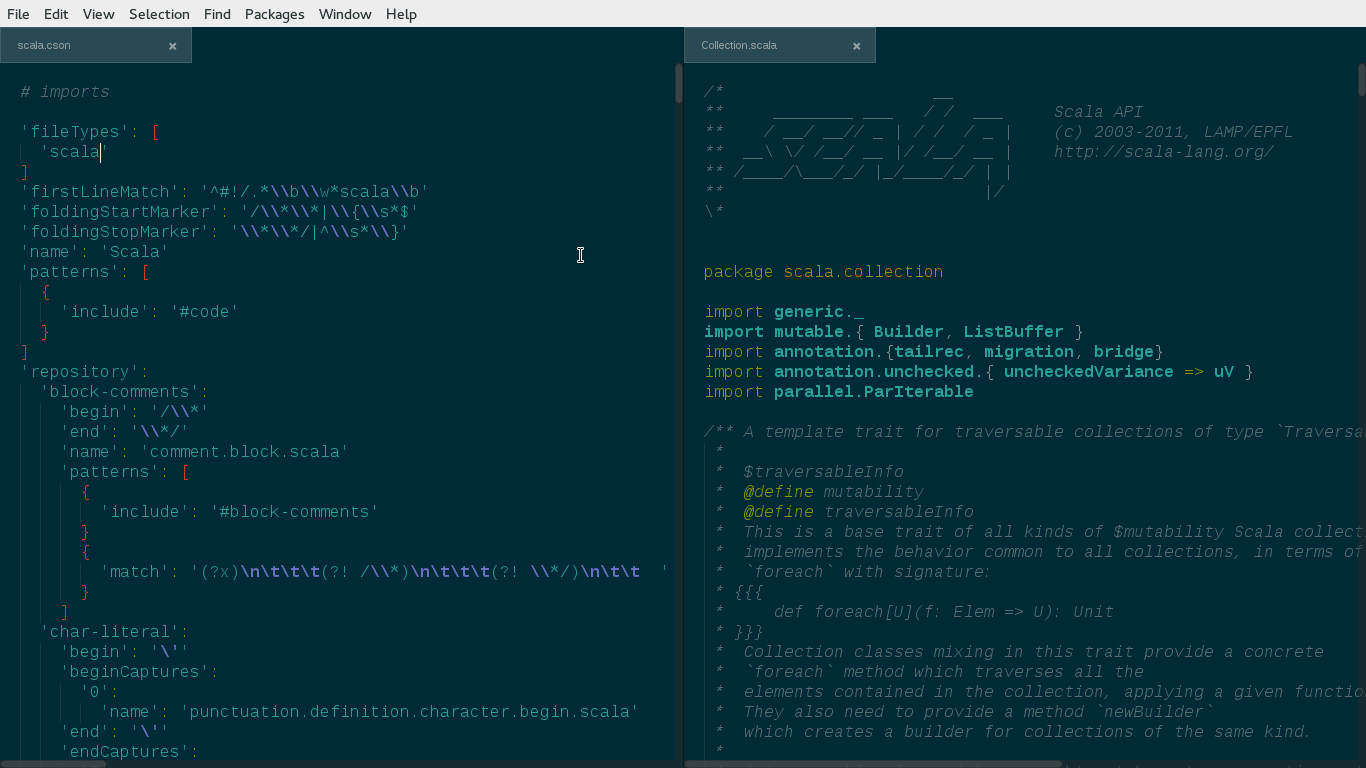Click the http://scala-lang.org/ URL text

point(1164,151)
